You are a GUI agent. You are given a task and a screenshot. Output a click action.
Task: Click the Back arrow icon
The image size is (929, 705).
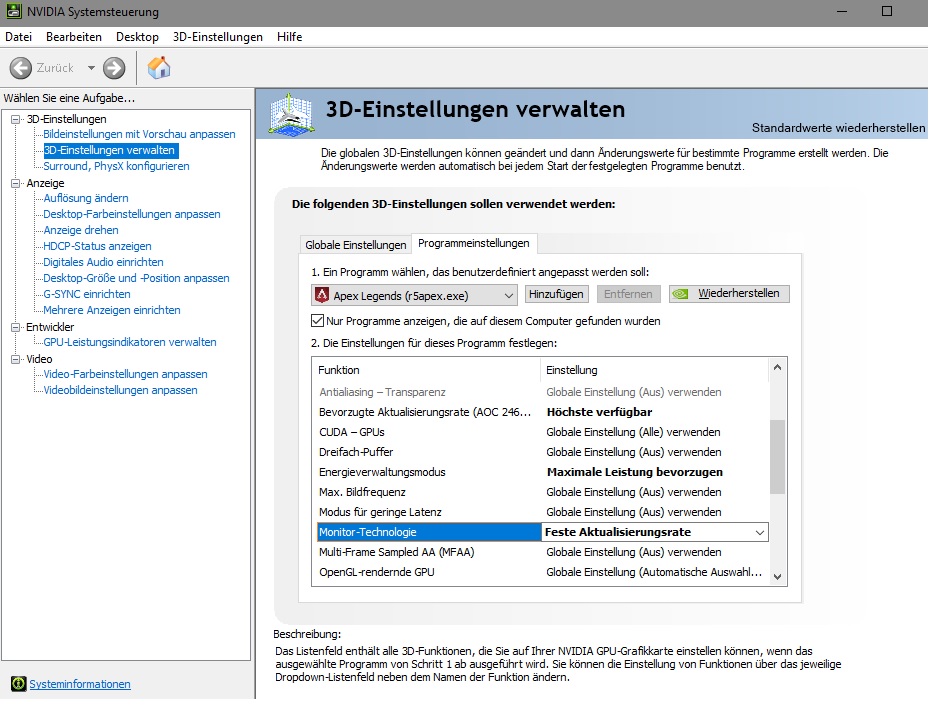point(21,68)
